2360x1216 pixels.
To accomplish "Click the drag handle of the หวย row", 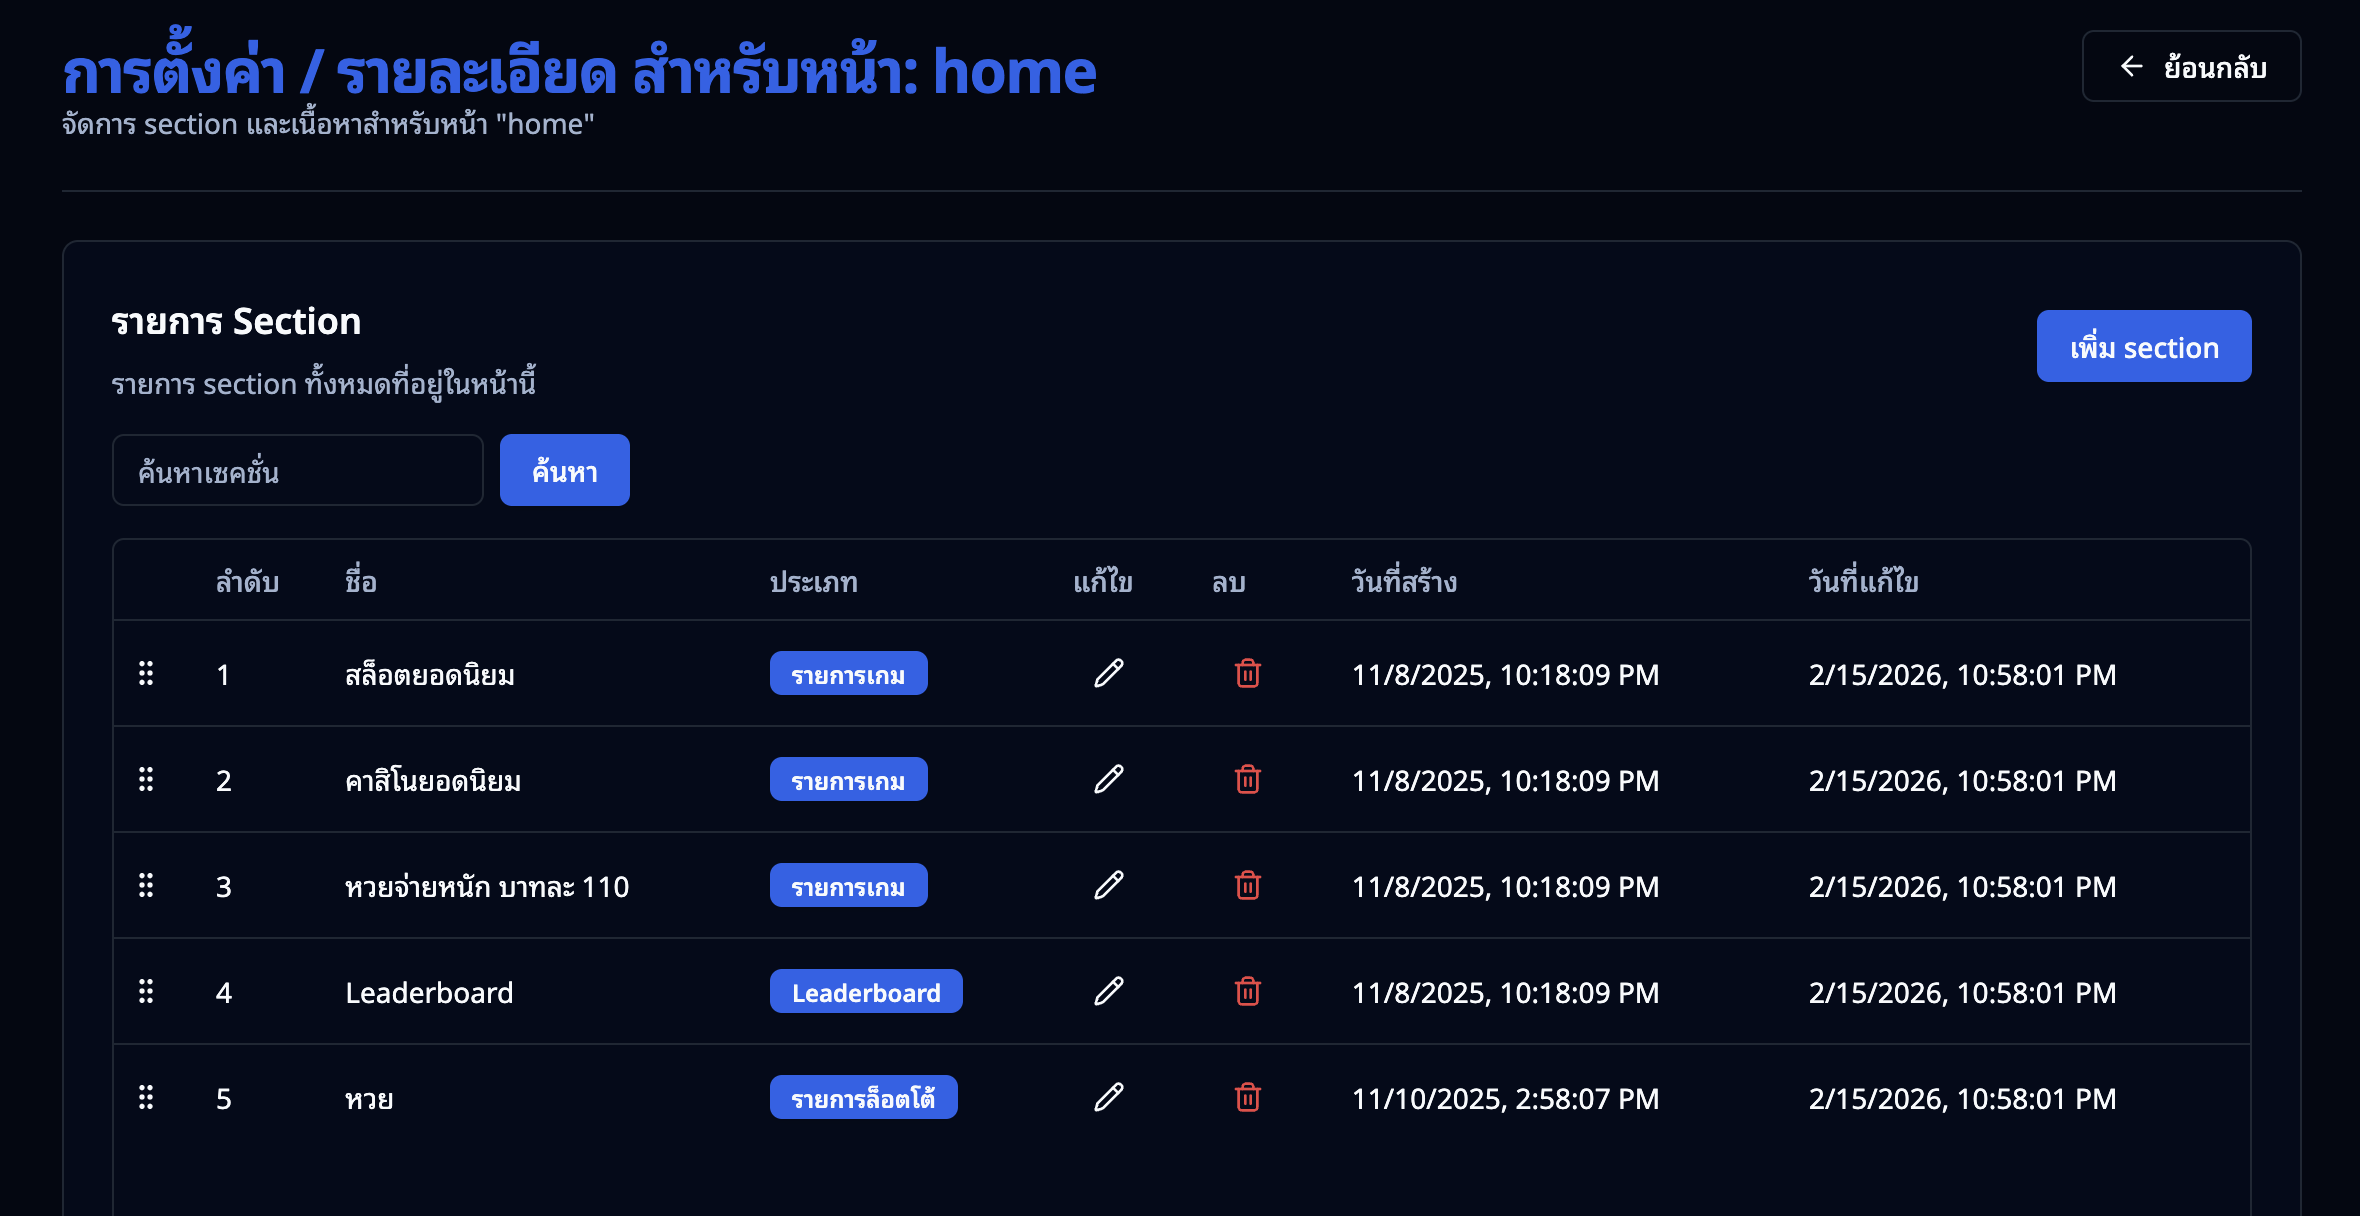I will tap(148, 1098).
